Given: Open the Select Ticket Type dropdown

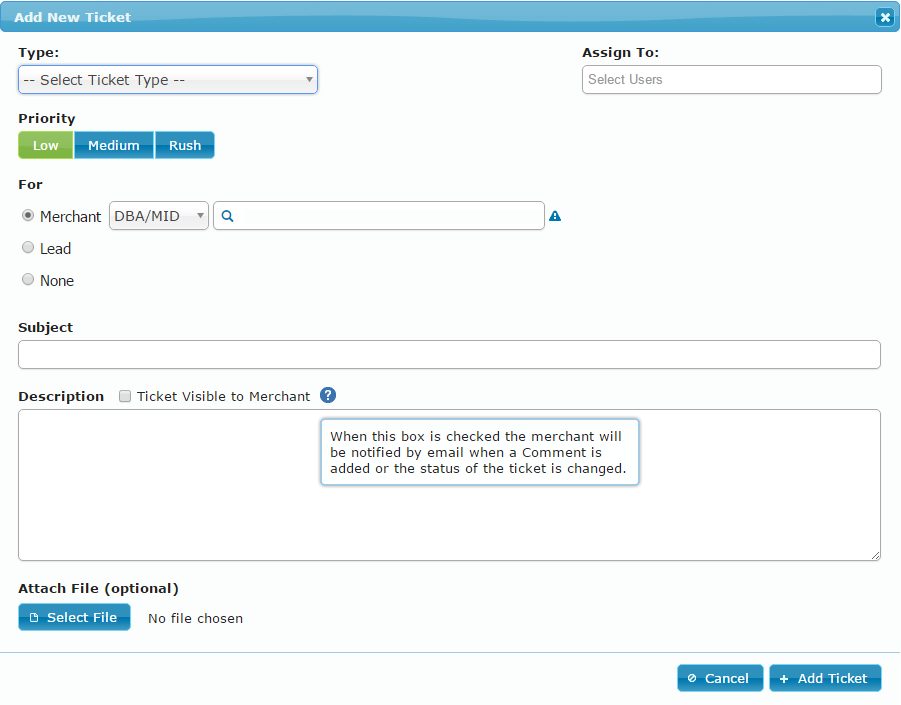Looking at the screenshot, I should [x=168, y=80].
